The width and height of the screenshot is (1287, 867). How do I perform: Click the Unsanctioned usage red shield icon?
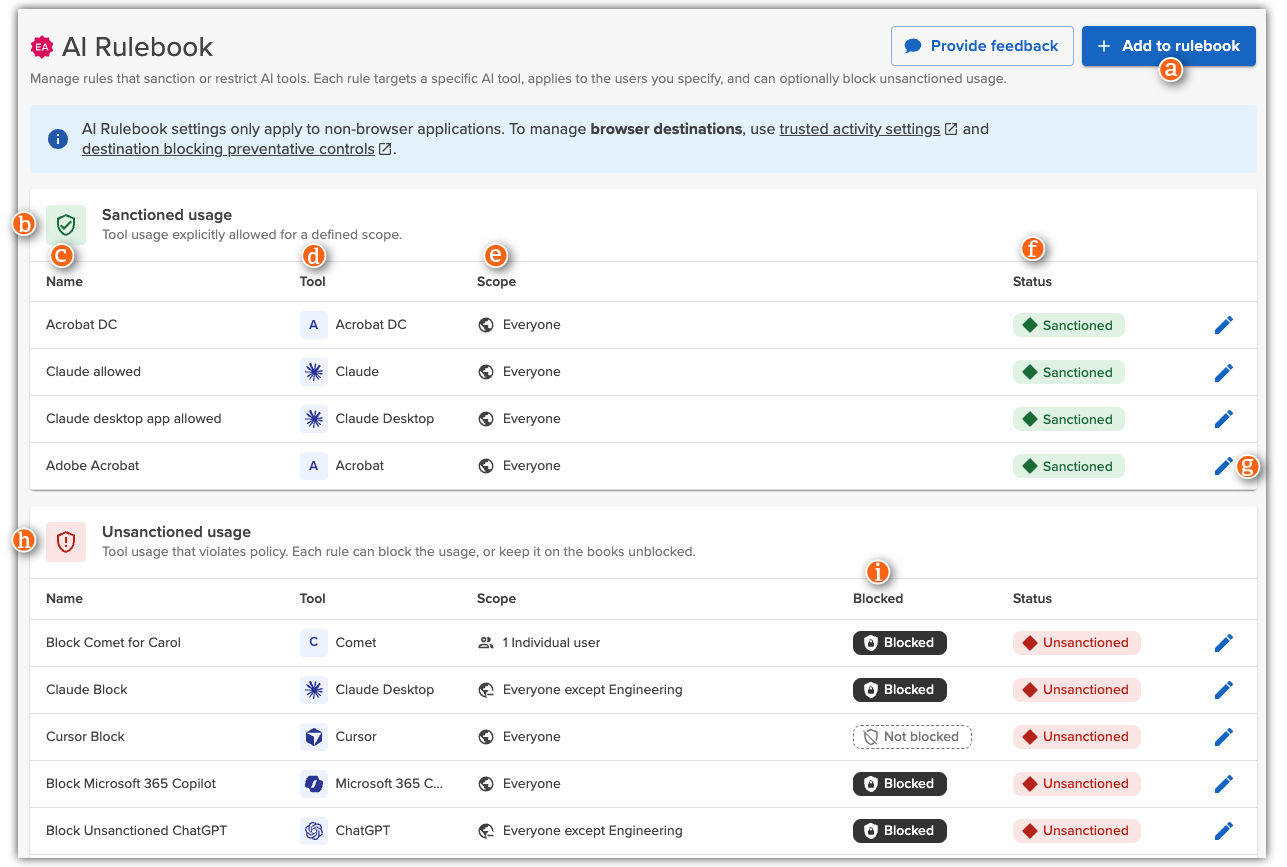66,542
